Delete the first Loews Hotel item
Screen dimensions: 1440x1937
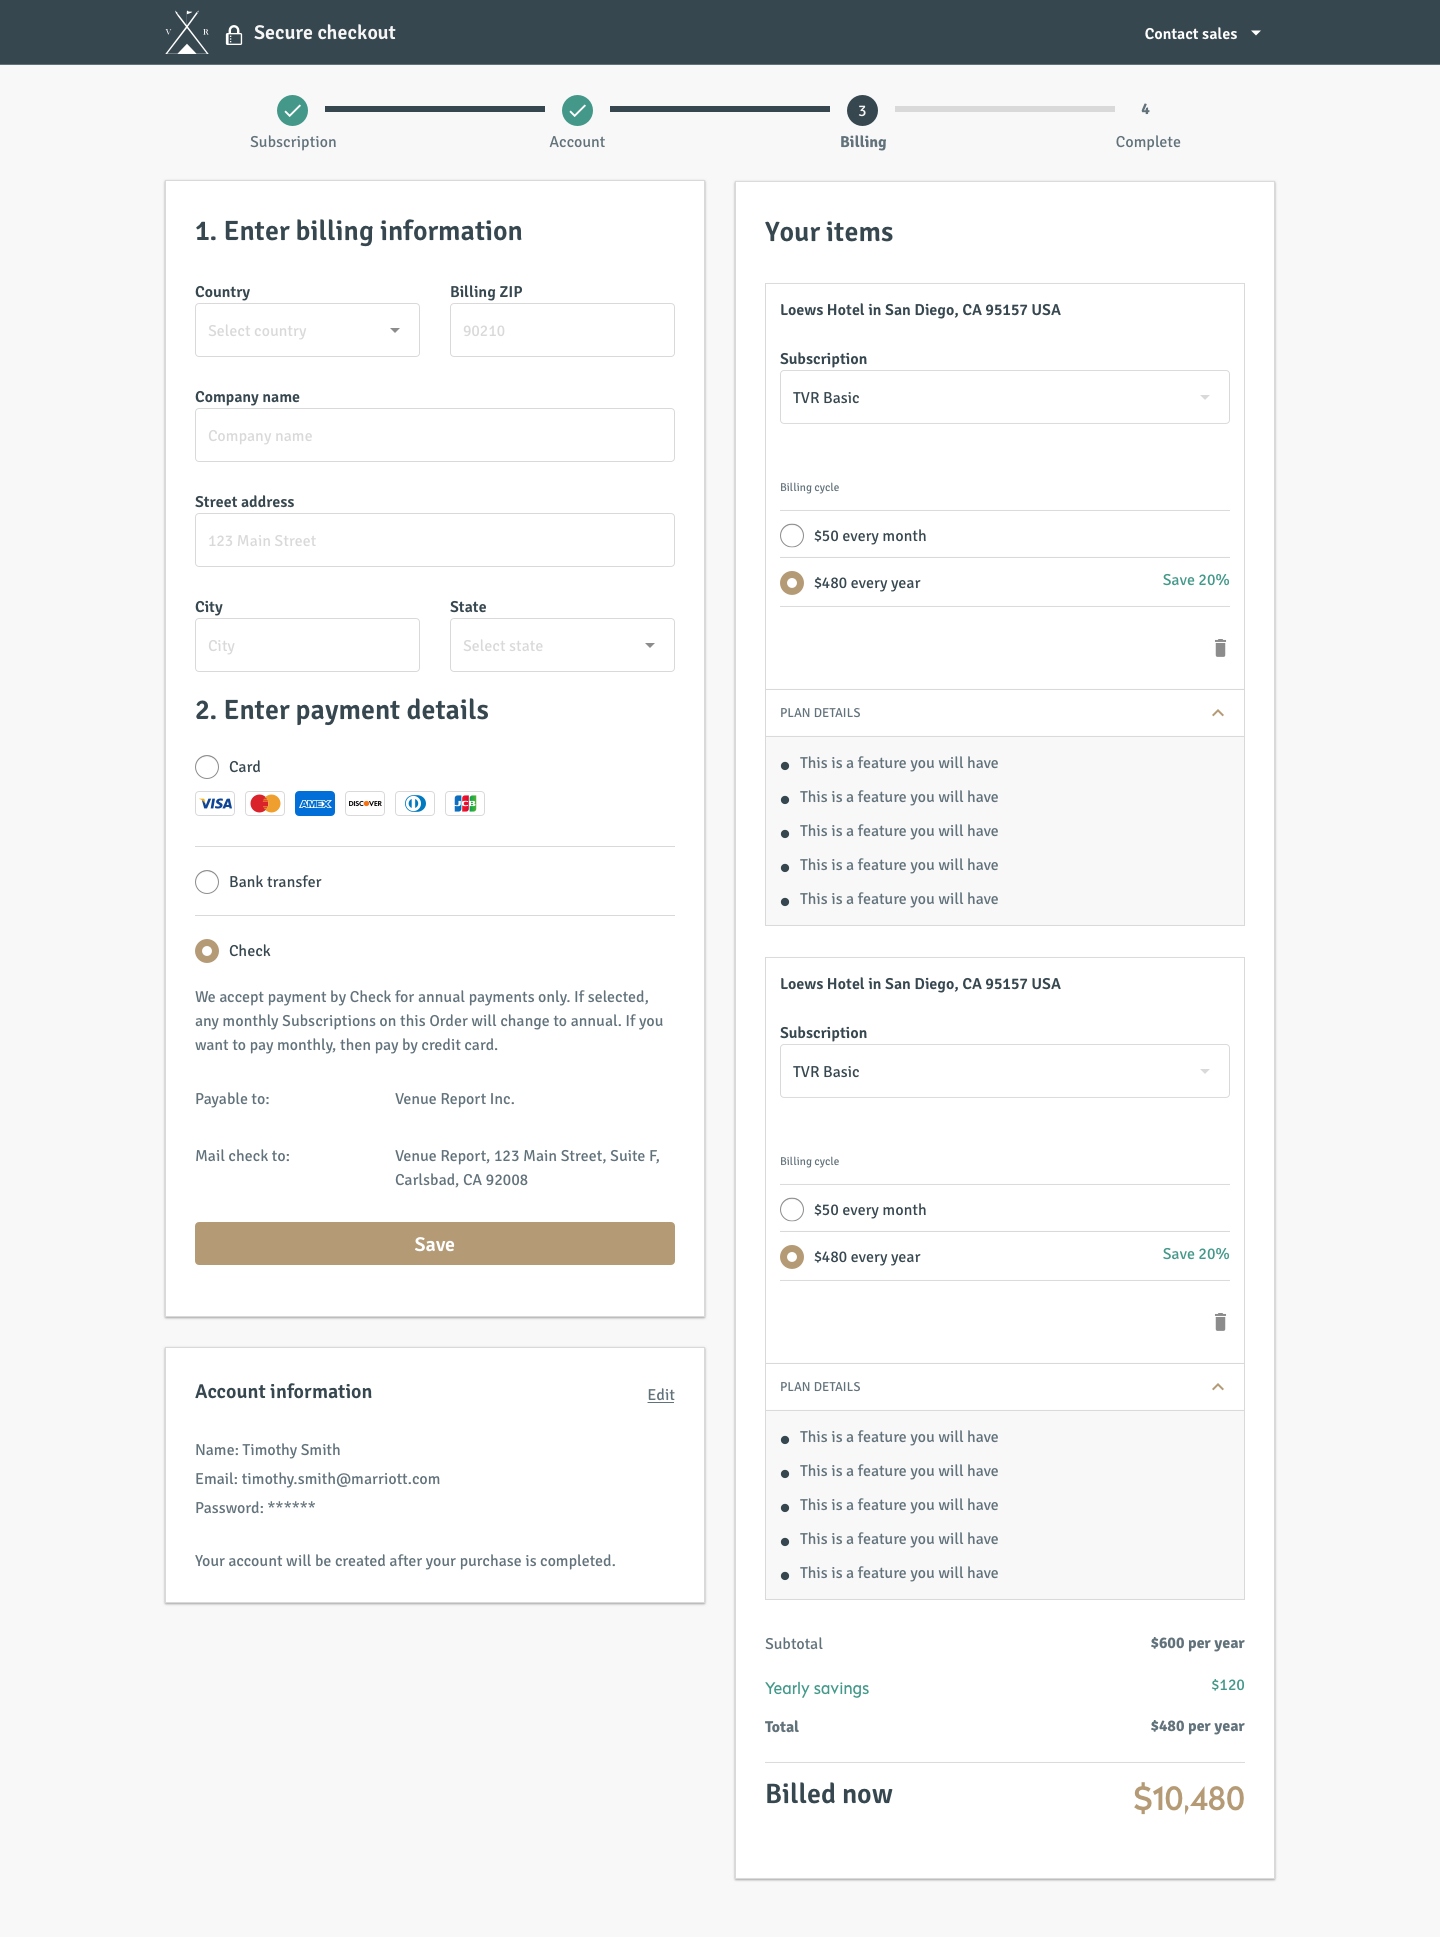(x=1220, y=648)
